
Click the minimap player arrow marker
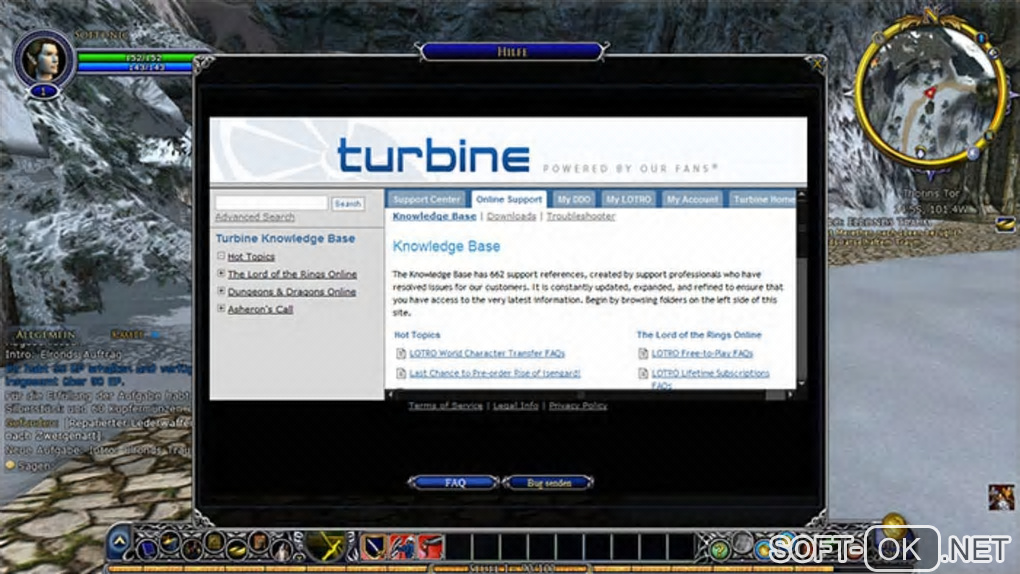point(930,92)
